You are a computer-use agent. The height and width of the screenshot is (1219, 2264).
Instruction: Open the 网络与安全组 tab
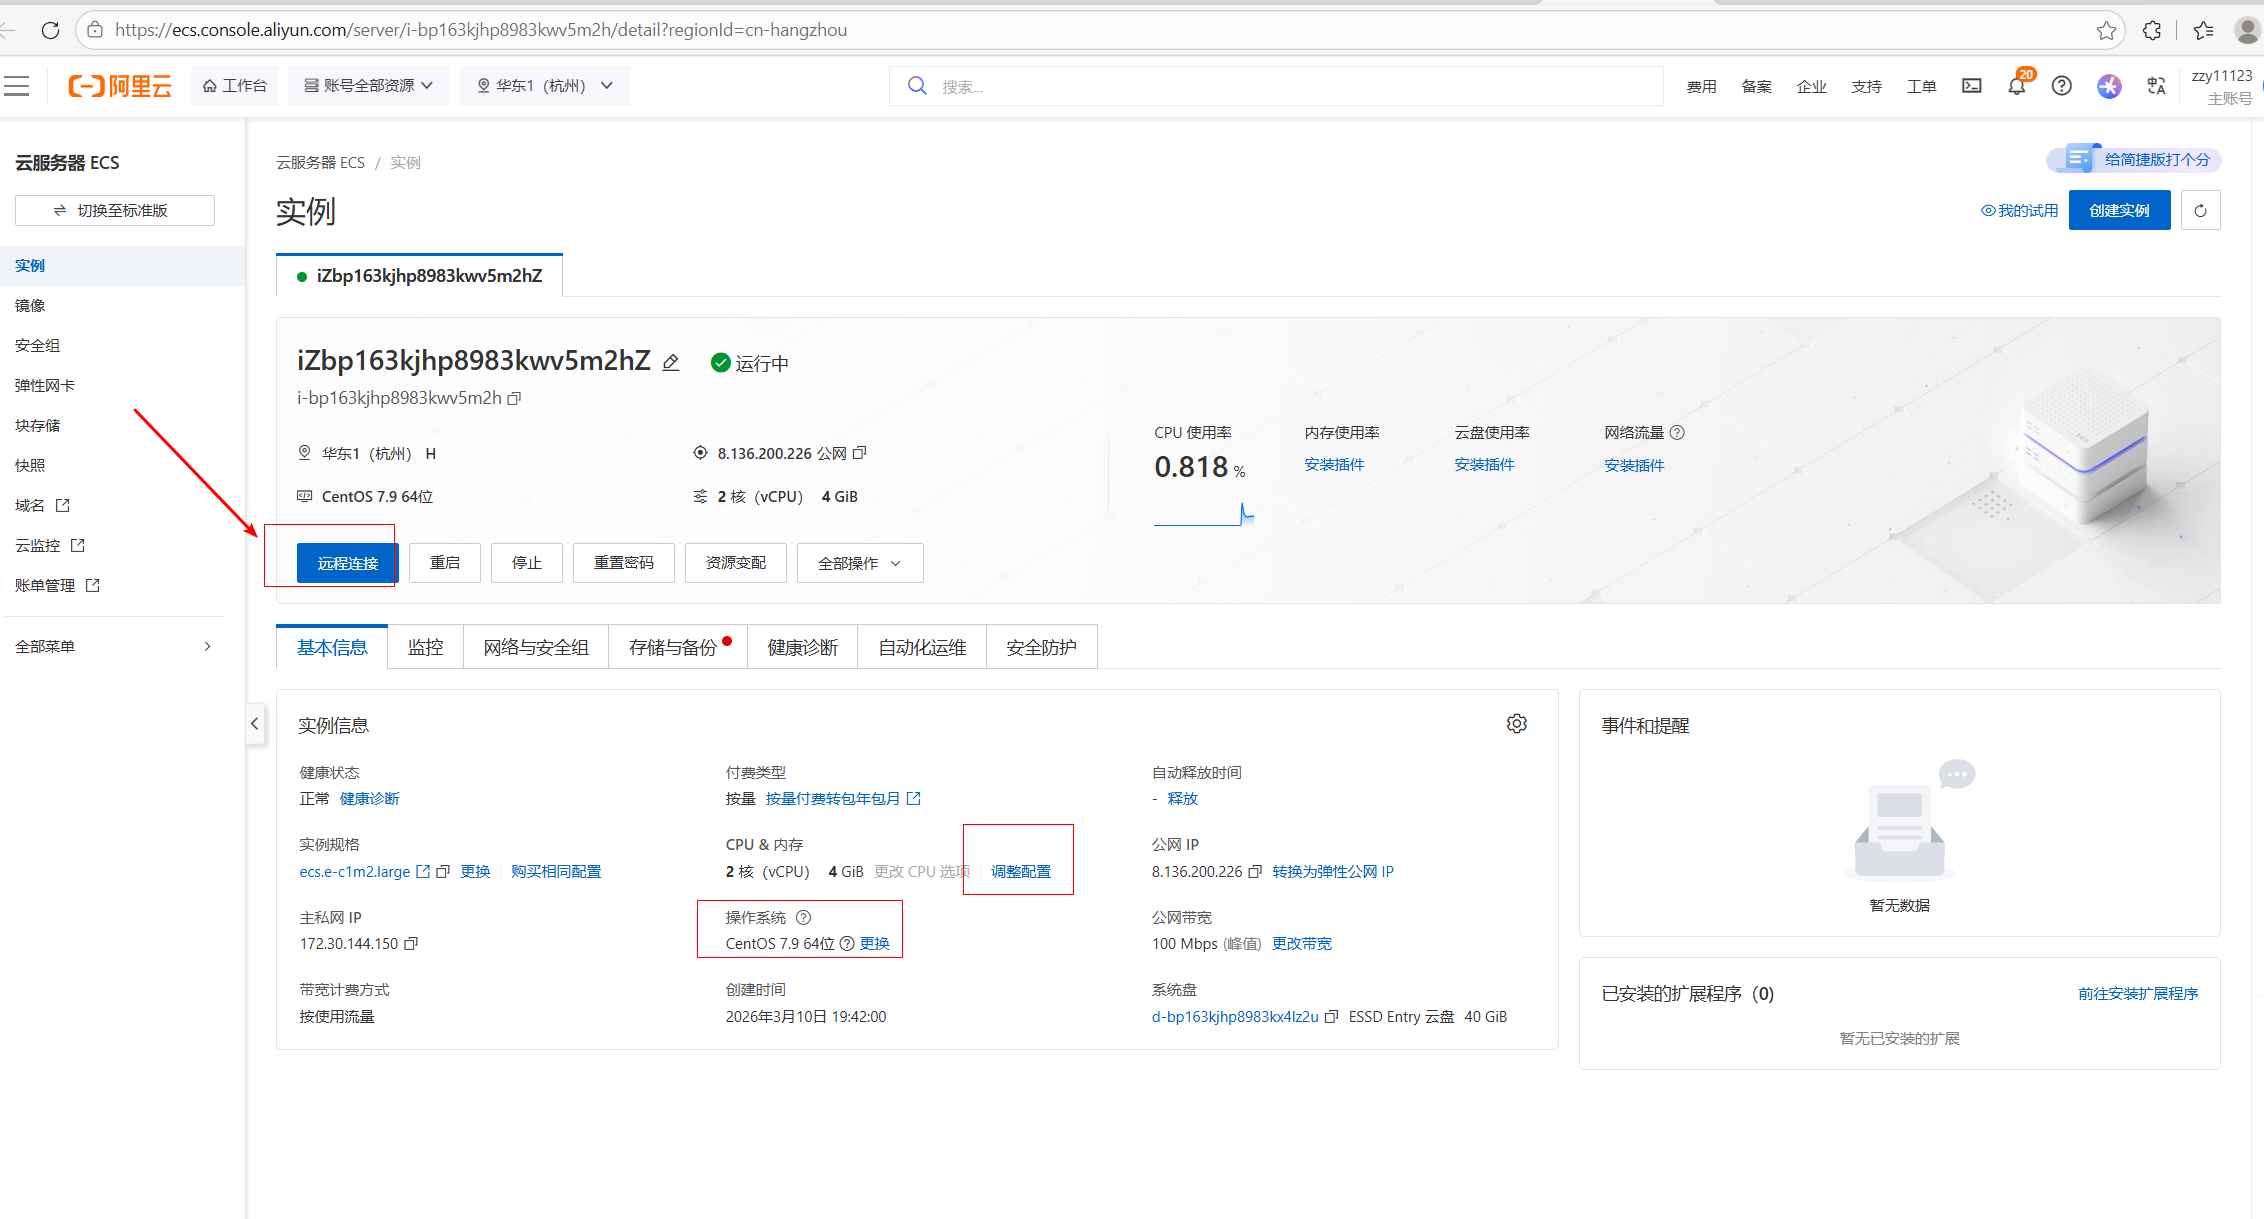tap(536, 647)
